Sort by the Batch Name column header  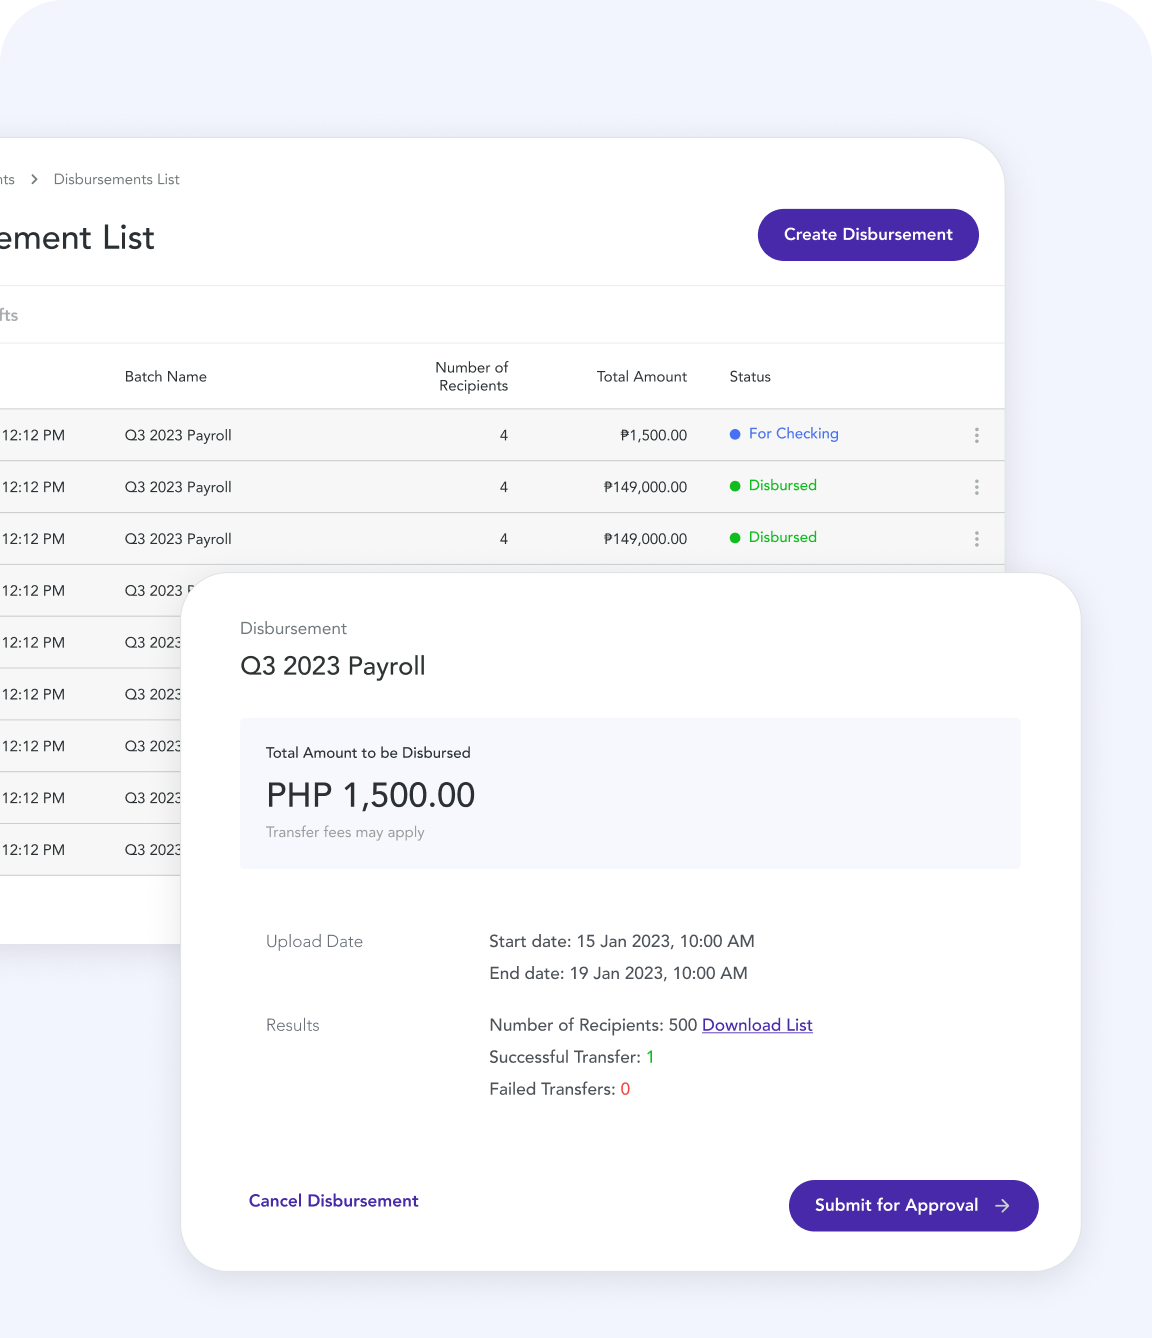pyautogui.click(x=166, y=377)
